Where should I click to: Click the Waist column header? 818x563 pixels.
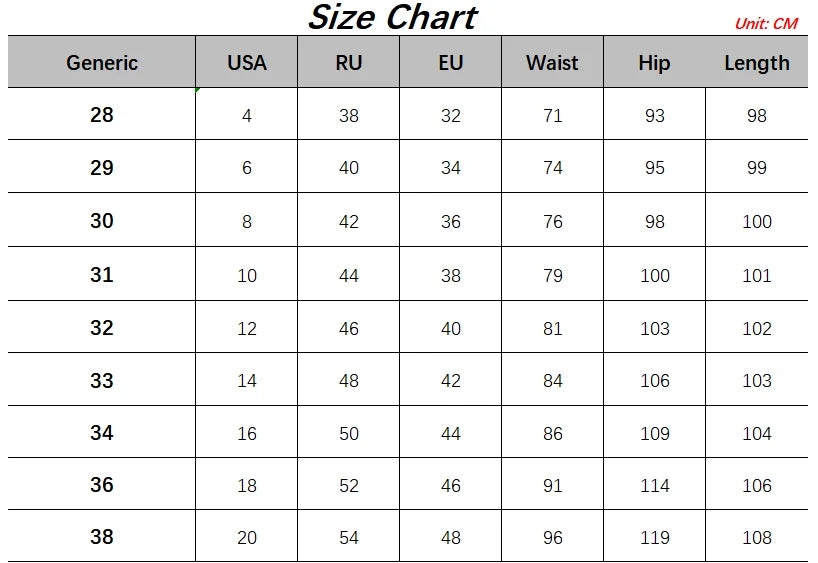[553, 63]
